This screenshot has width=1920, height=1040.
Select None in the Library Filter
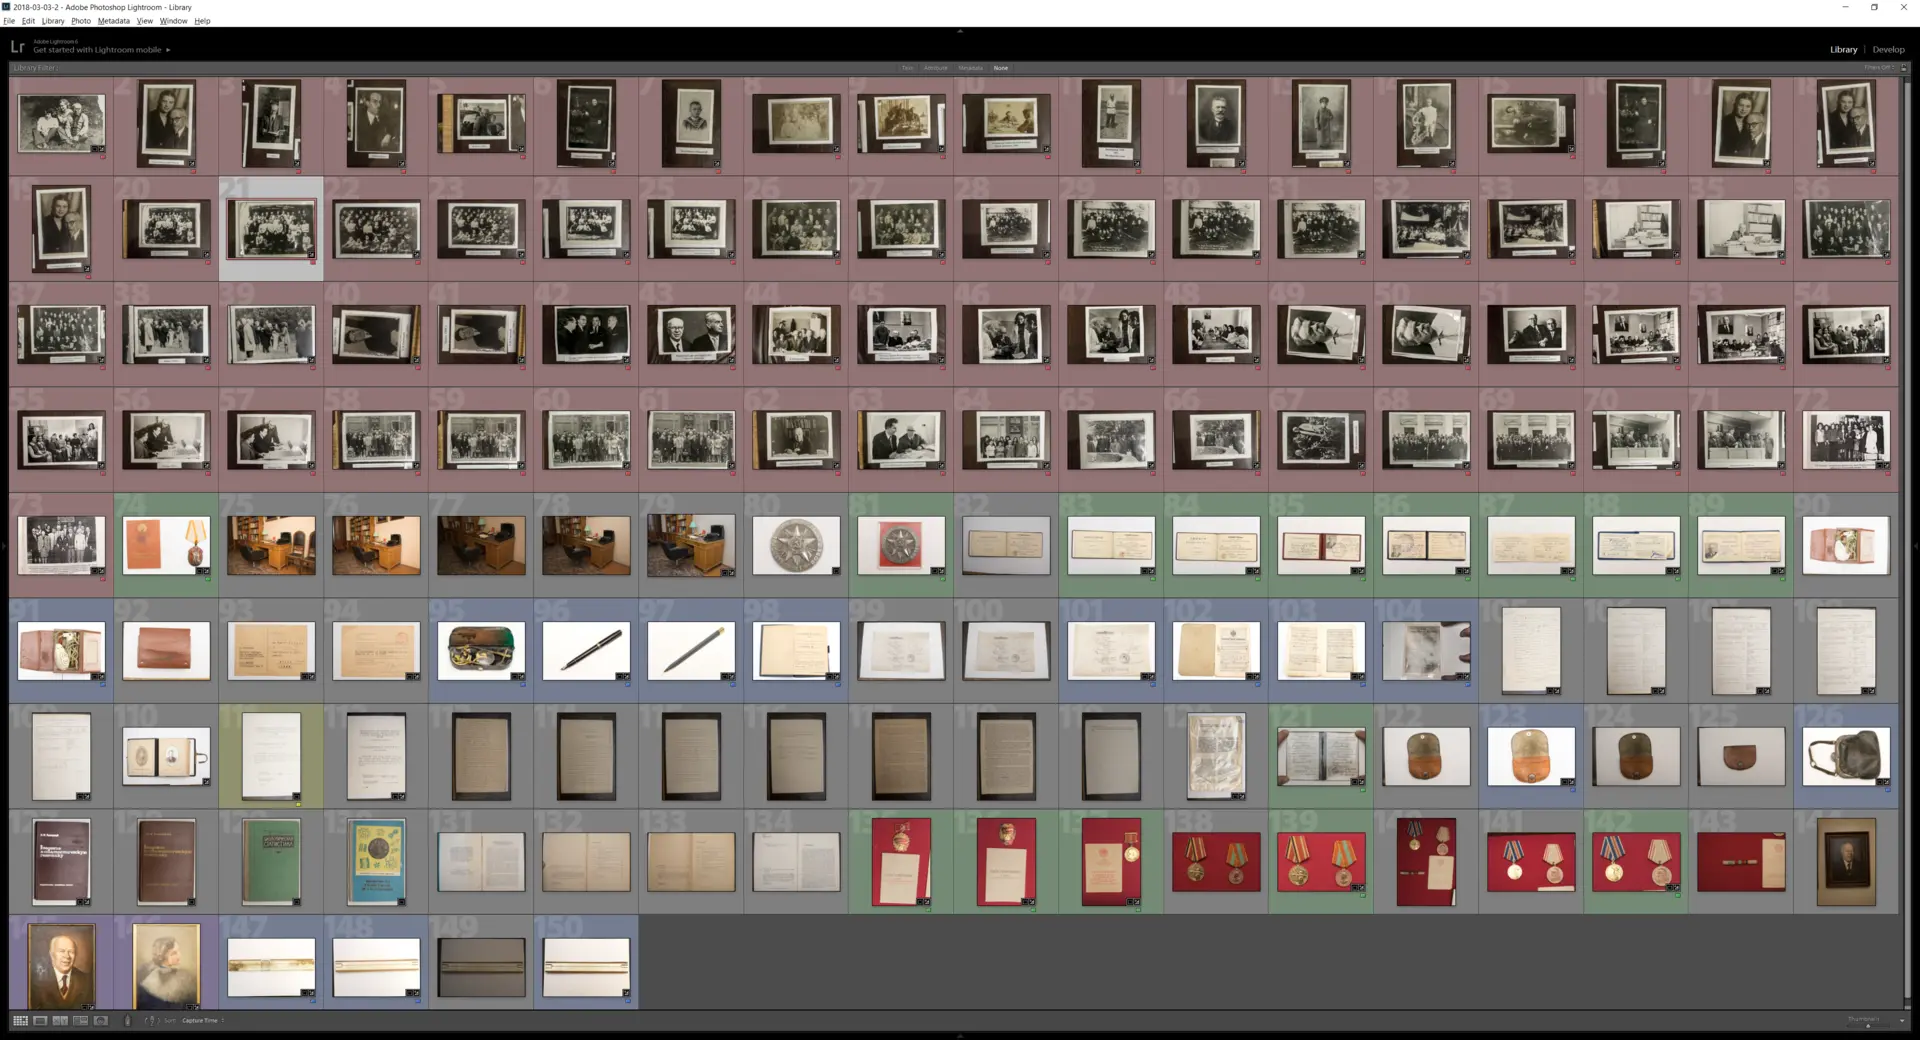(1000, 68)
